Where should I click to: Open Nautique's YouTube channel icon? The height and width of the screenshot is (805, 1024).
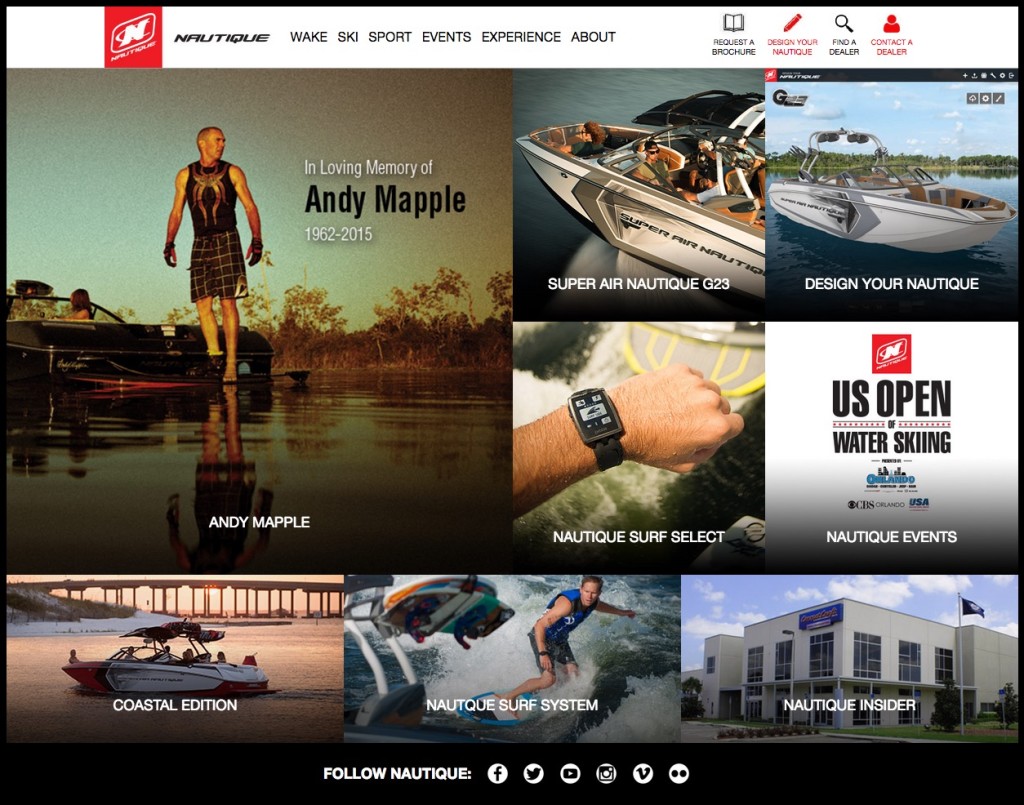point(570,773)
